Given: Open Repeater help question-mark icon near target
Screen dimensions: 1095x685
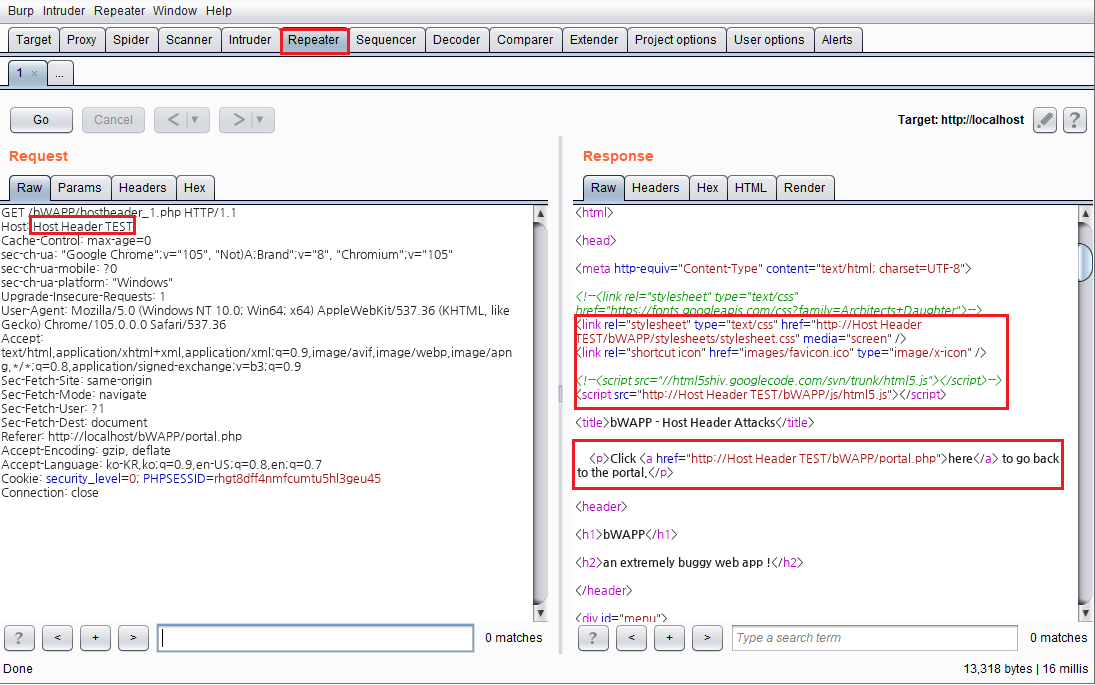Looking at the screenshot, I should [x=1074, y=120].
